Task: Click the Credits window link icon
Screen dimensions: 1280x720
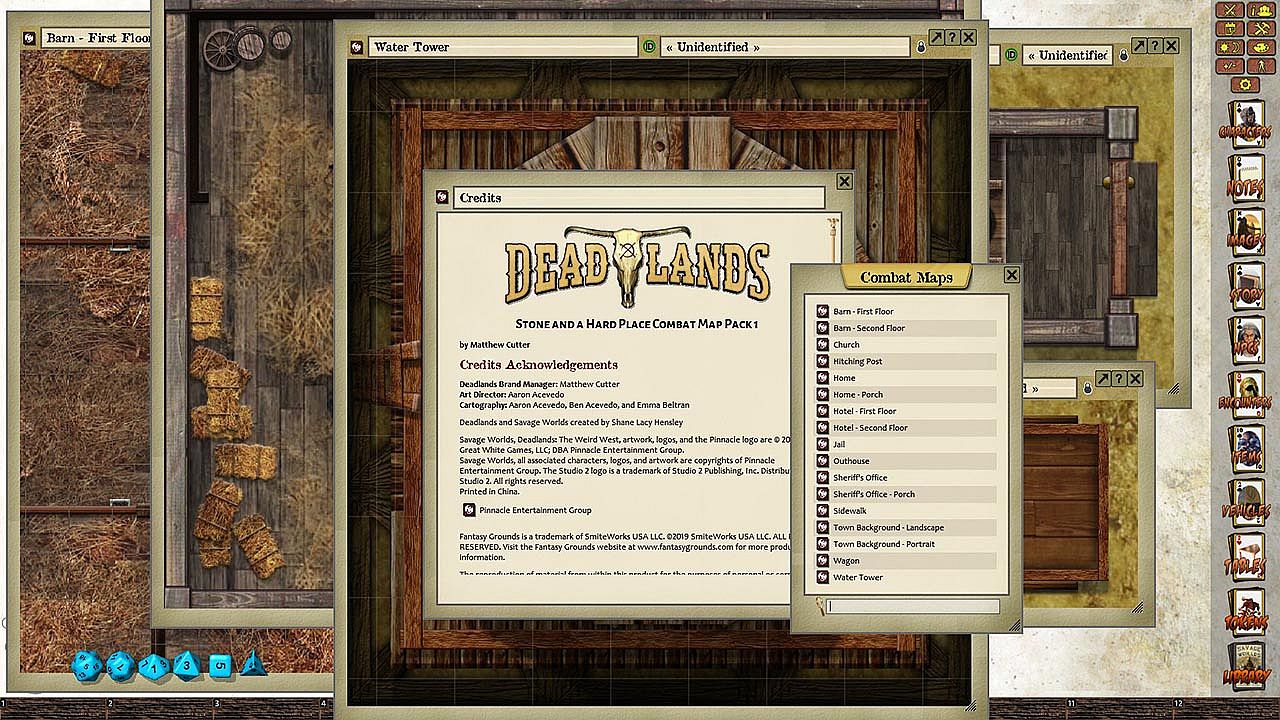Action: [442, 198]
